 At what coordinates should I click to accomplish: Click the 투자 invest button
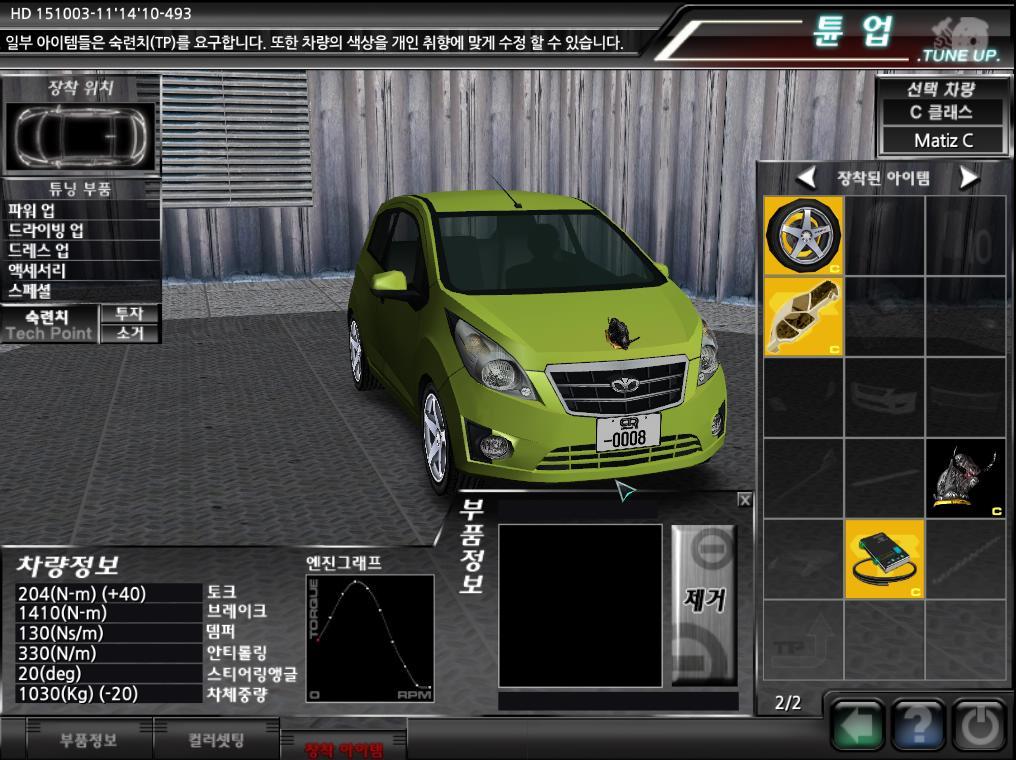(x=130, y=314)
